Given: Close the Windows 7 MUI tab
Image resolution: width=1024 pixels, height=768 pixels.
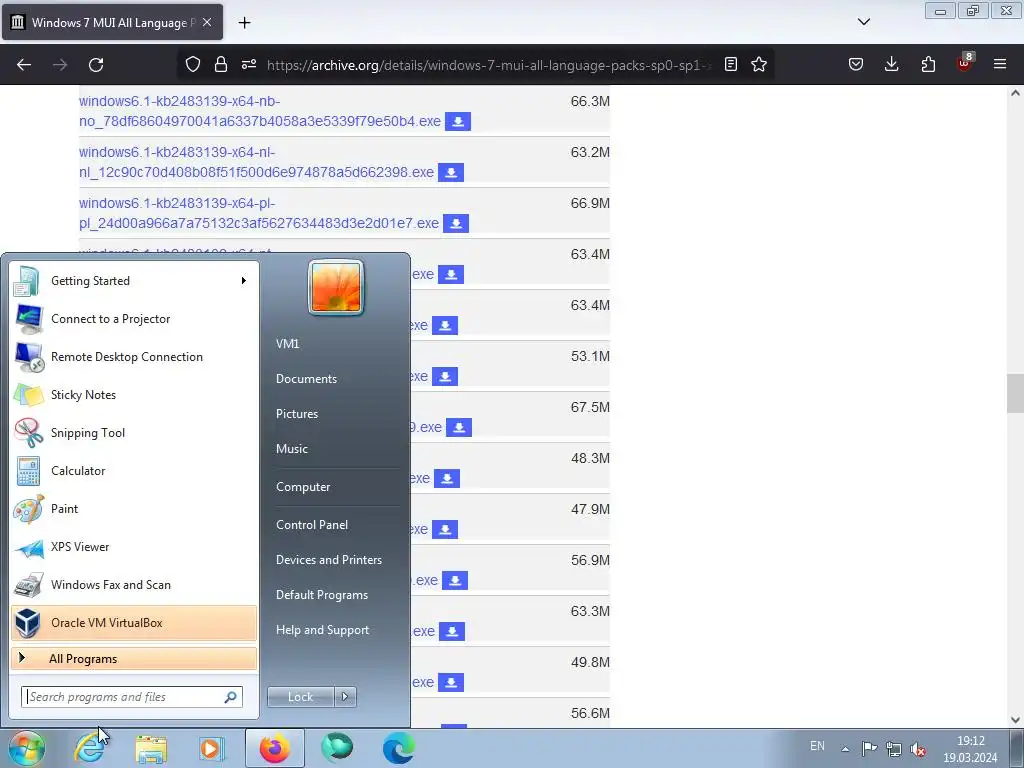Looking at the screenshot, I should [207, 22].
